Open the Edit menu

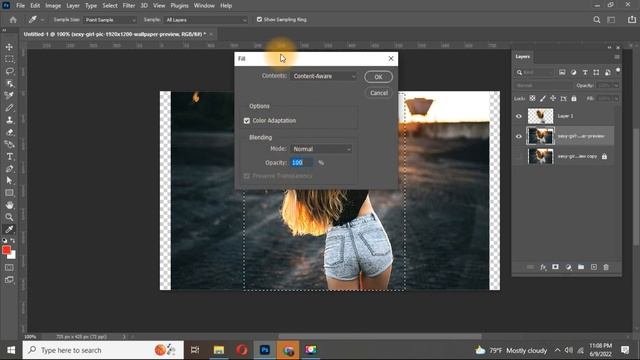(35, 6)
